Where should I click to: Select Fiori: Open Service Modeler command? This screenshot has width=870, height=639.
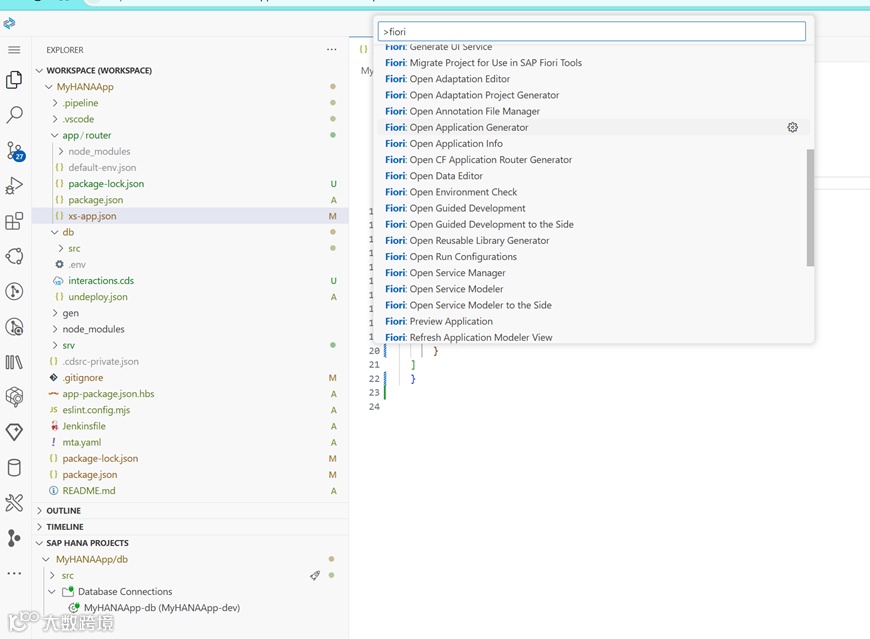[x=594, y=288]
